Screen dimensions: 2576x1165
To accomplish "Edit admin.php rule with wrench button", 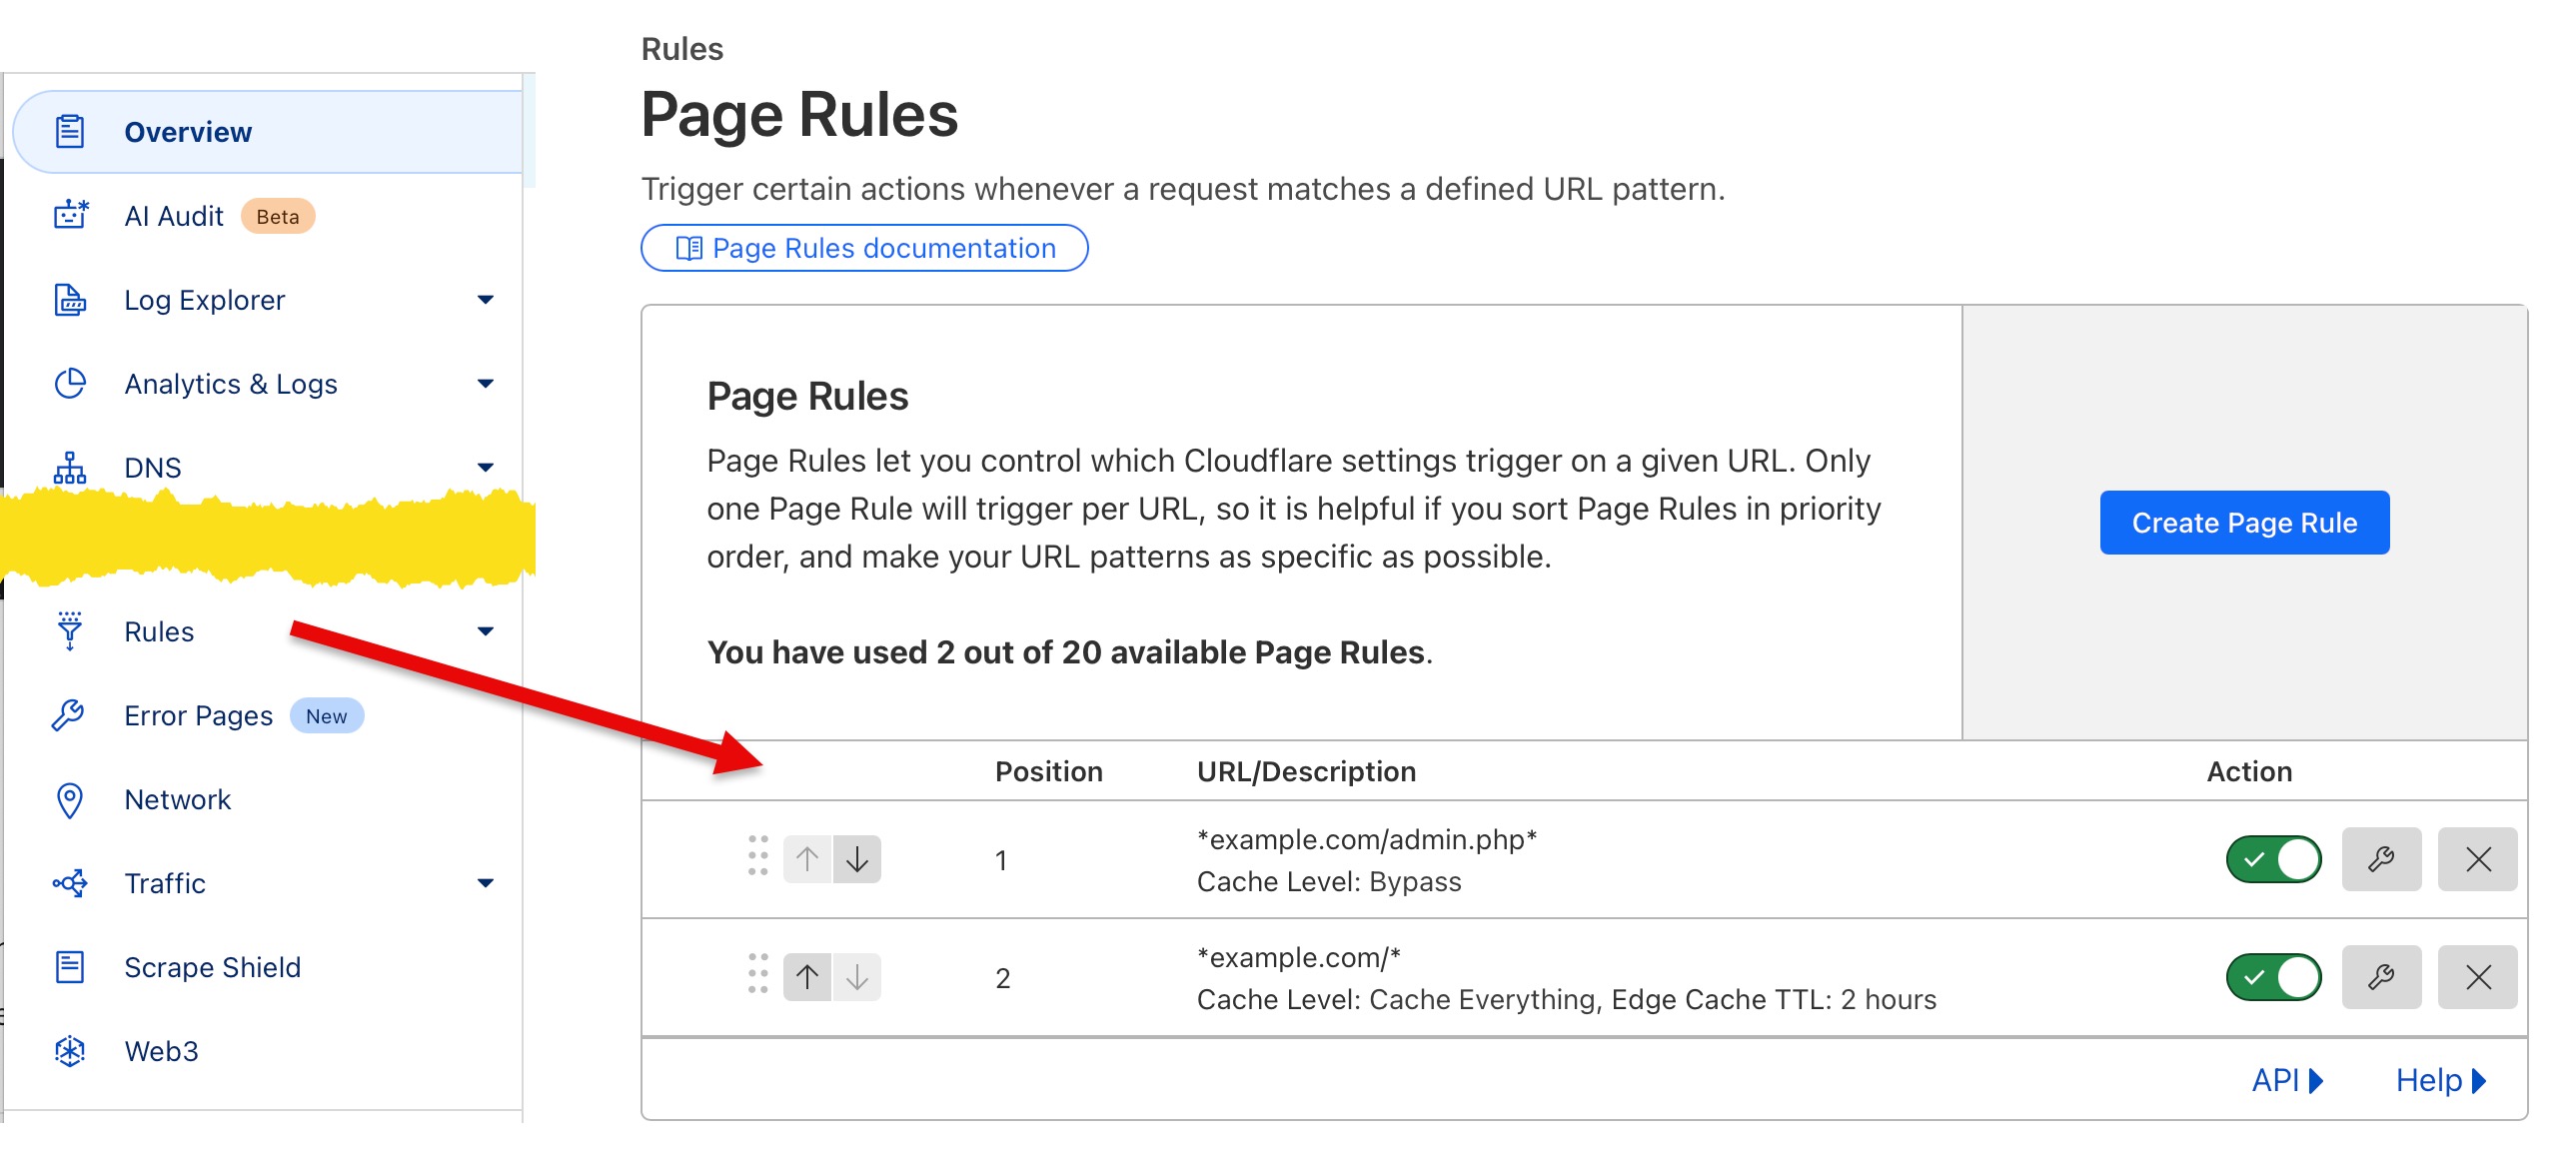I will coord(2381,859).
